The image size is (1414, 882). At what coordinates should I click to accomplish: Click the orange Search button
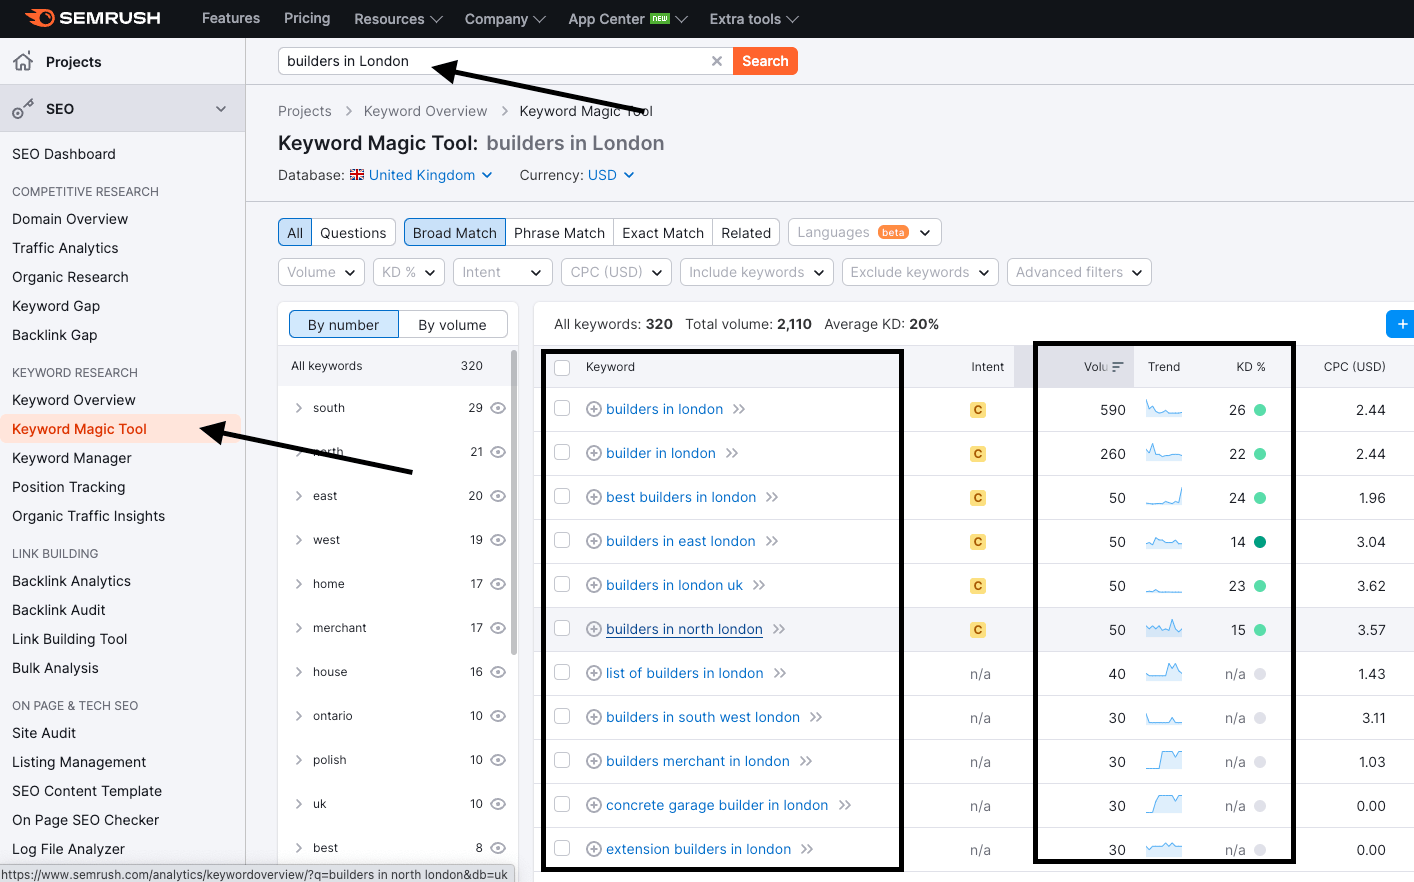(765, 61)
